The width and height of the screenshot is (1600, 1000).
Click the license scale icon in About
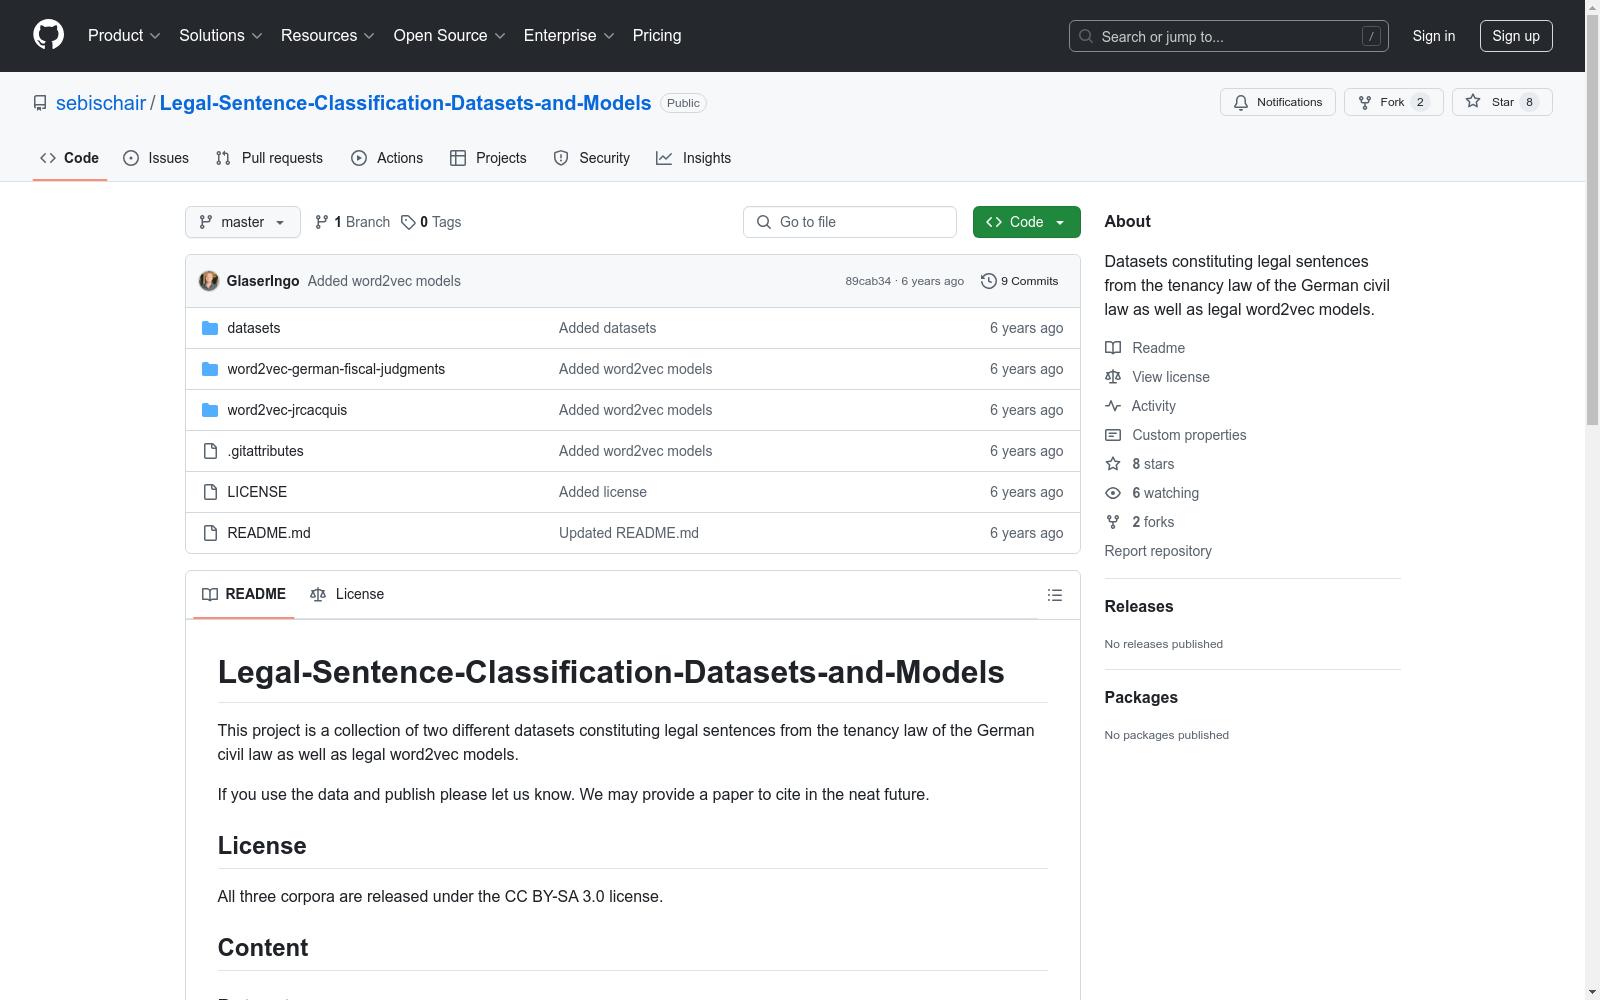click(x=1113, y=377)
